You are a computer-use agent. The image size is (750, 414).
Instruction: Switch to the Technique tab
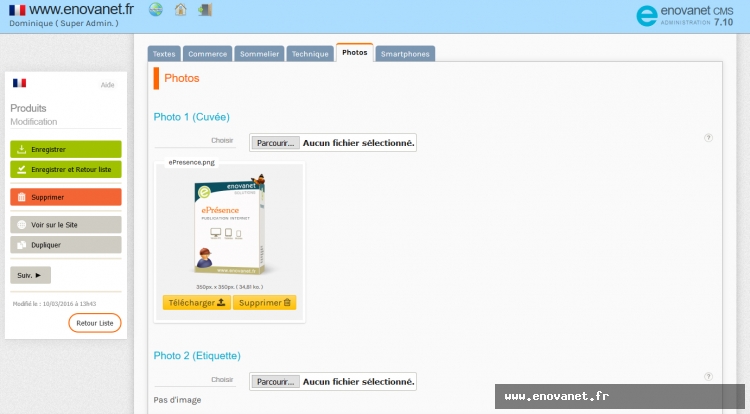point(310,54)
